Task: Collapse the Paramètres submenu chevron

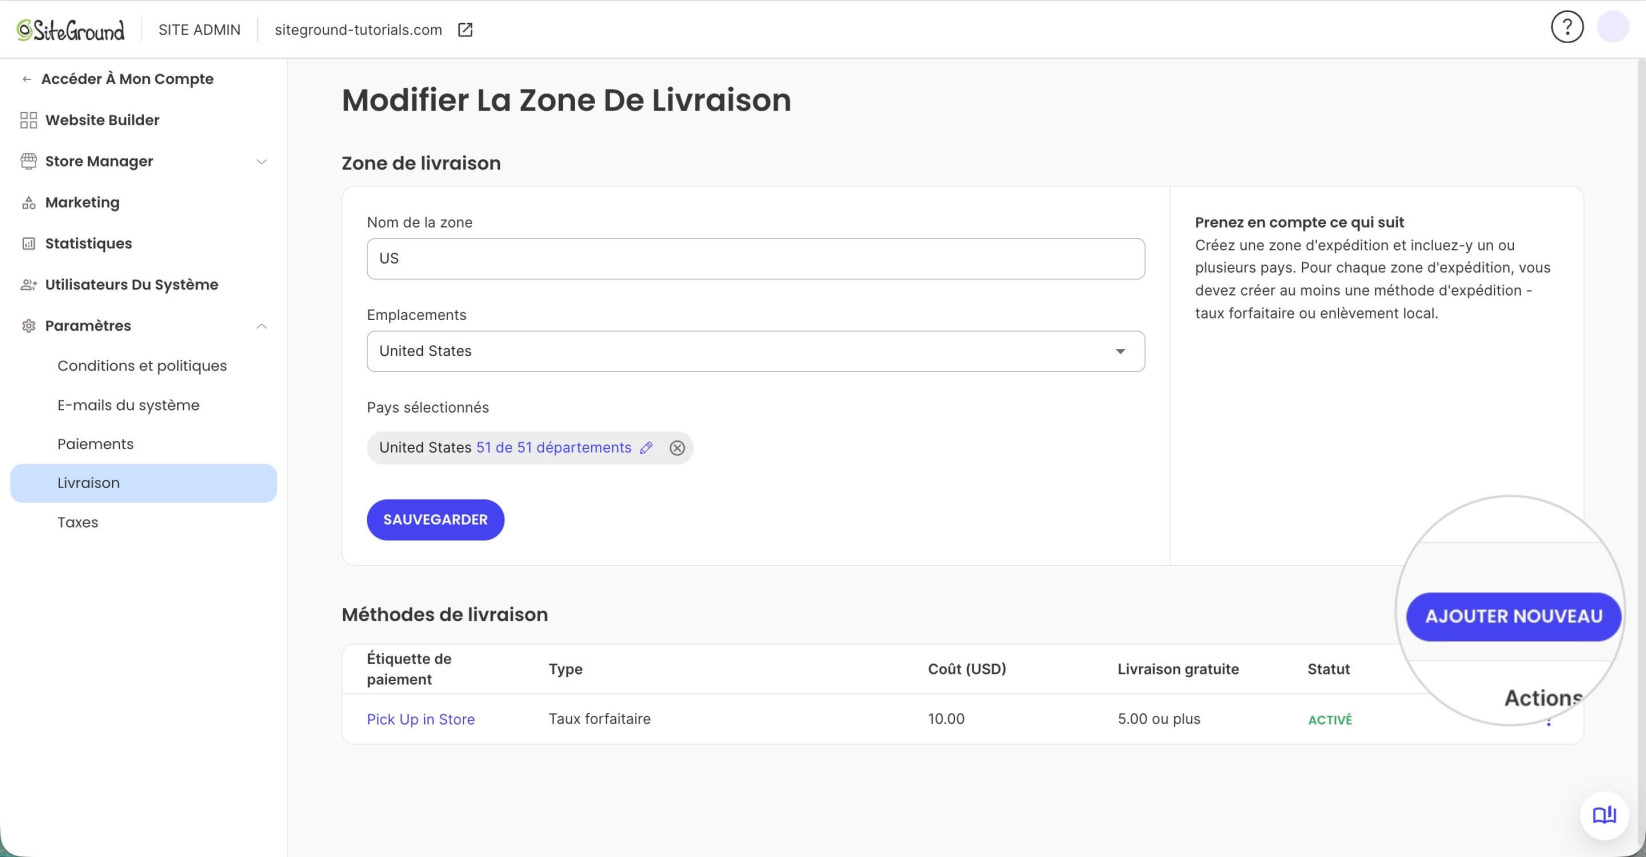Action: tap(261, 326)
